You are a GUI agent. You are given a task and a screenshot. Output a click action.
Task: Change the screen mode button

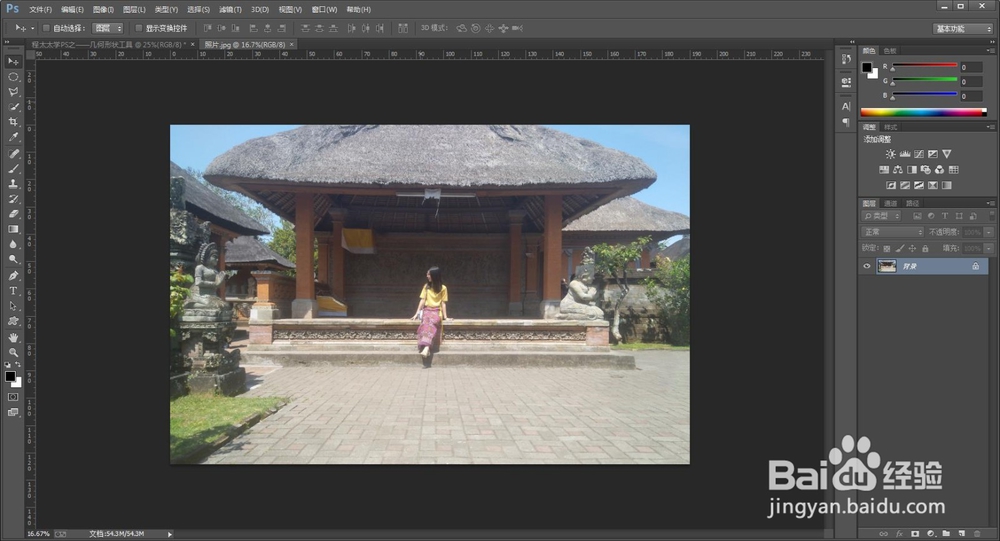pyautogui.click(x=13, y=412)
